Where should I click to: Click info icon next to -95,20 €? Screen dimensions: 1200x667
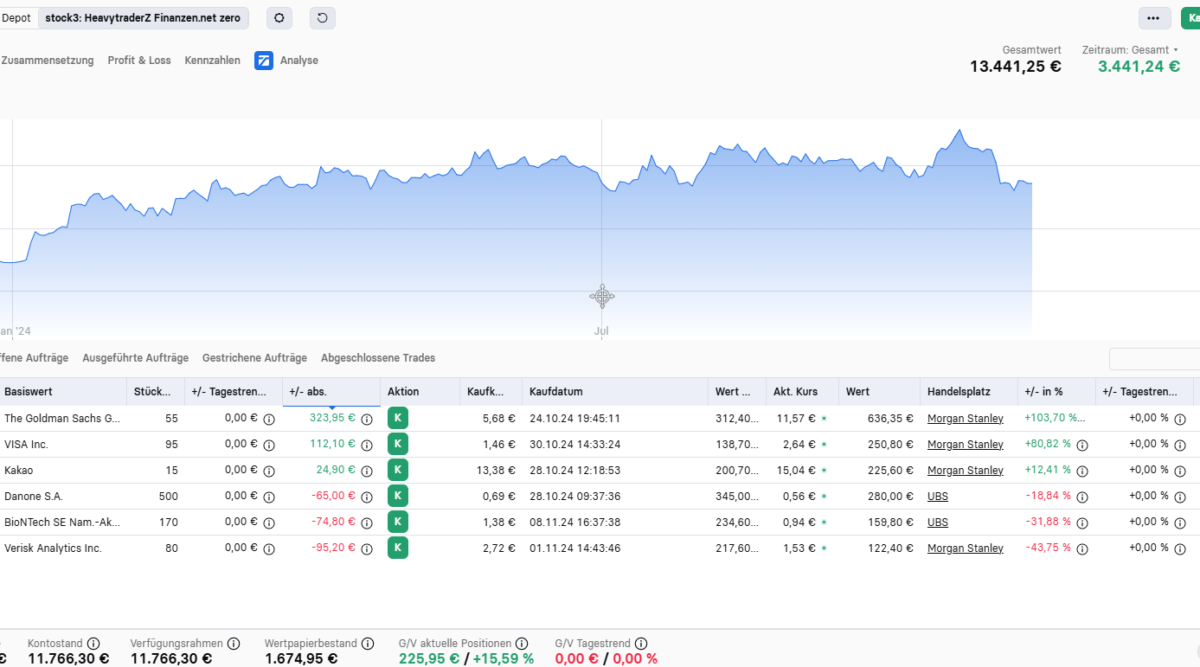click(367, 549)
